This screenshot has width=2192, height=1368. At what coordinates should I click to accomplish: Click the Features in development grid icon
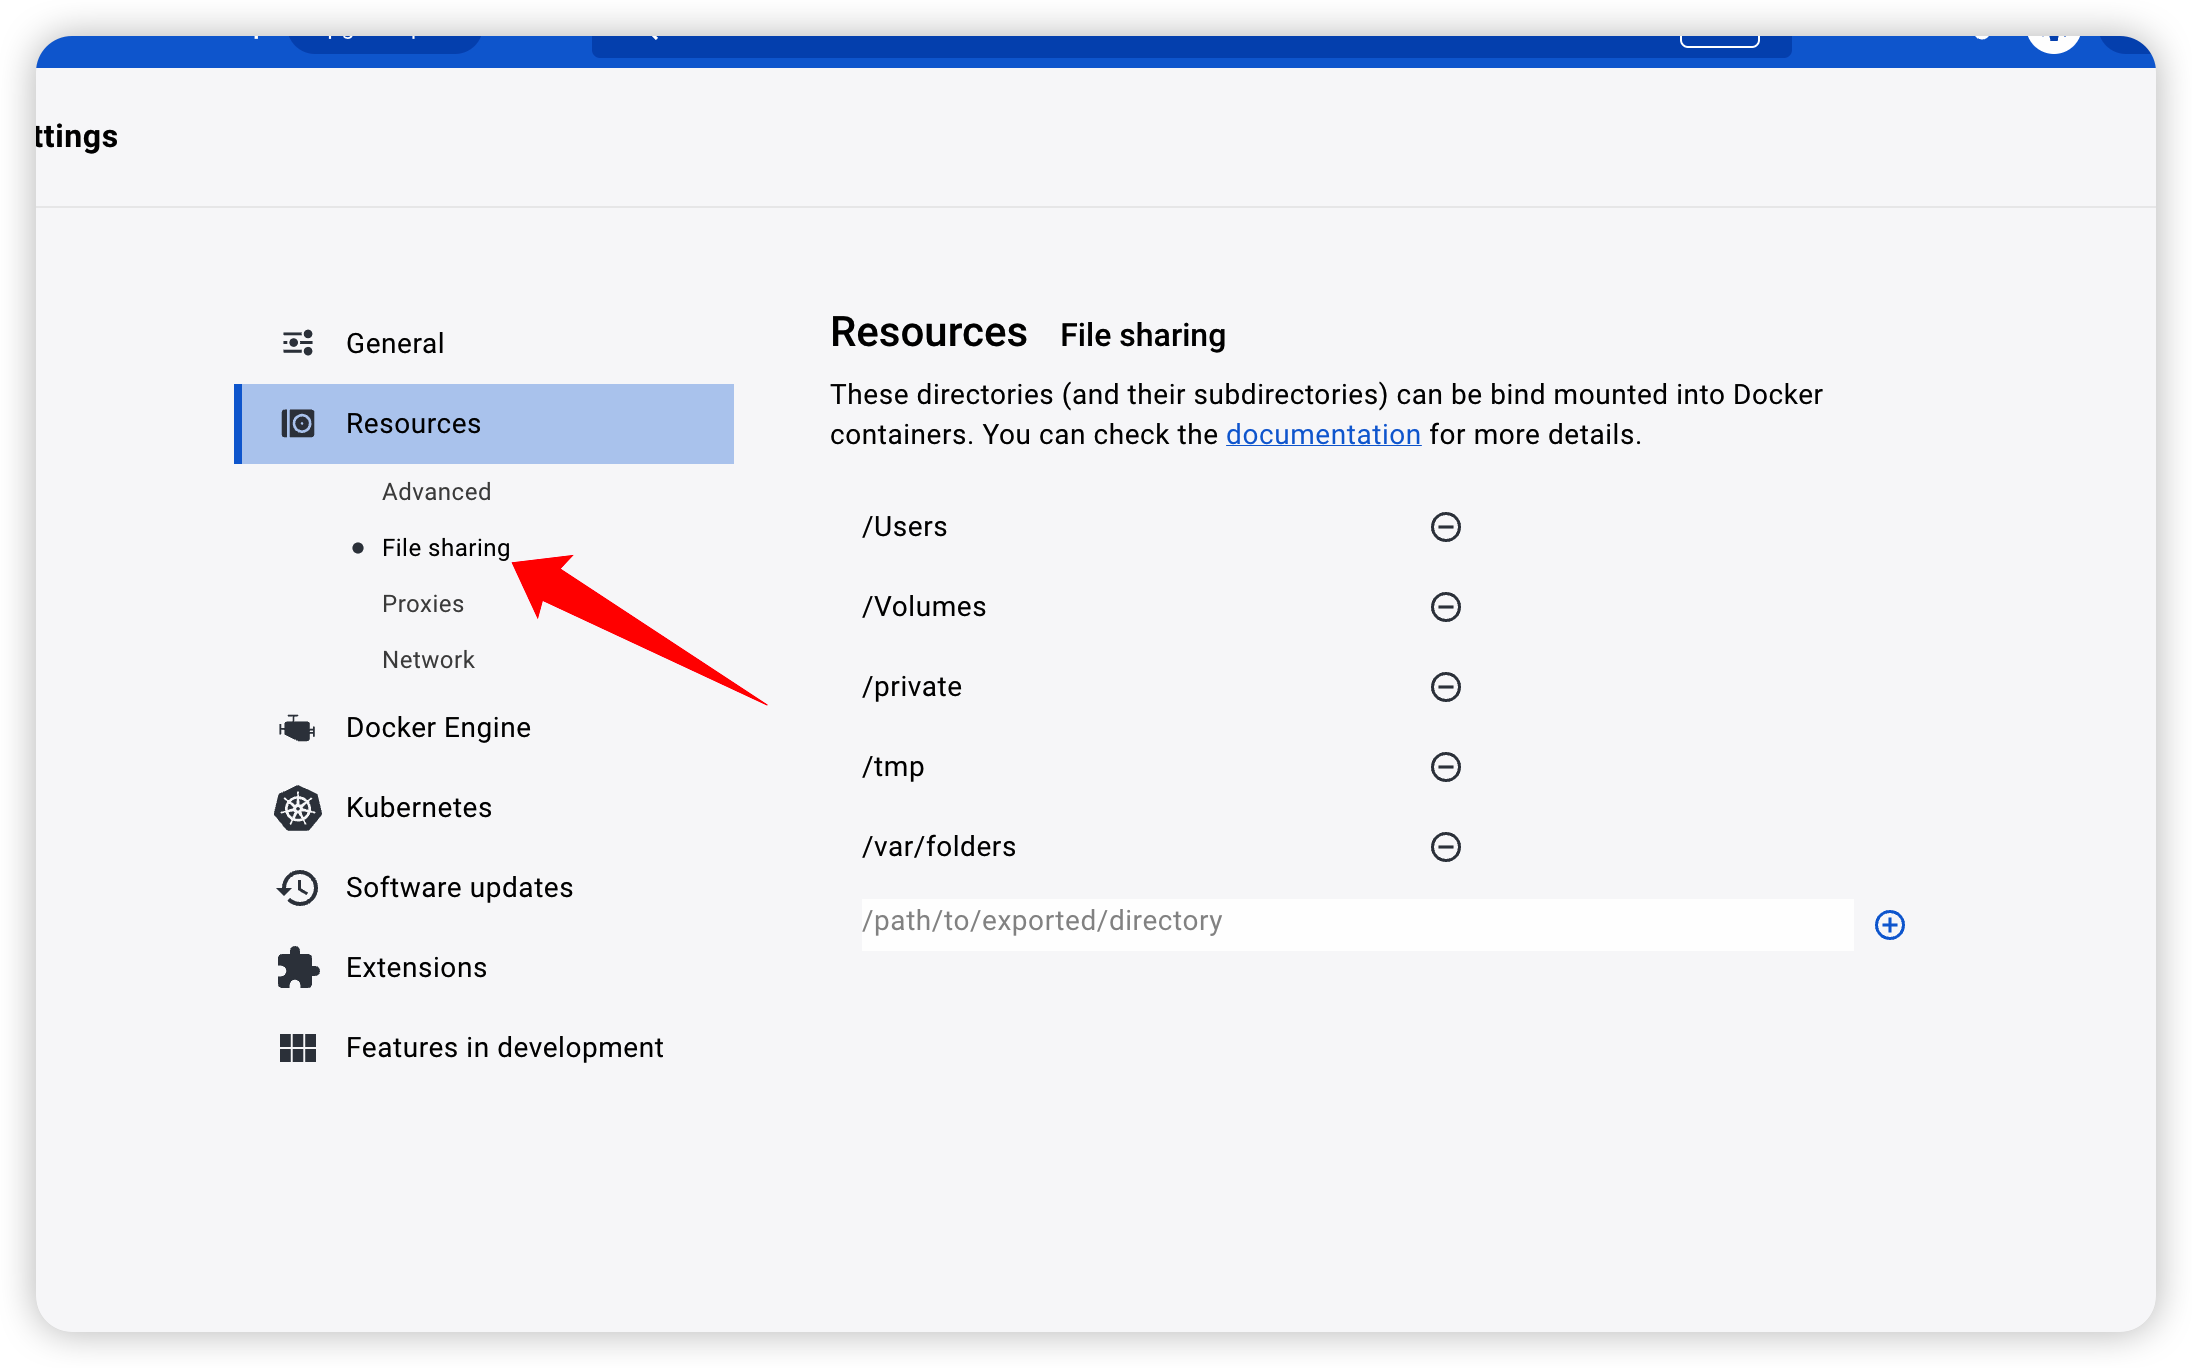pyautogui.click(x=297, y=1048)
